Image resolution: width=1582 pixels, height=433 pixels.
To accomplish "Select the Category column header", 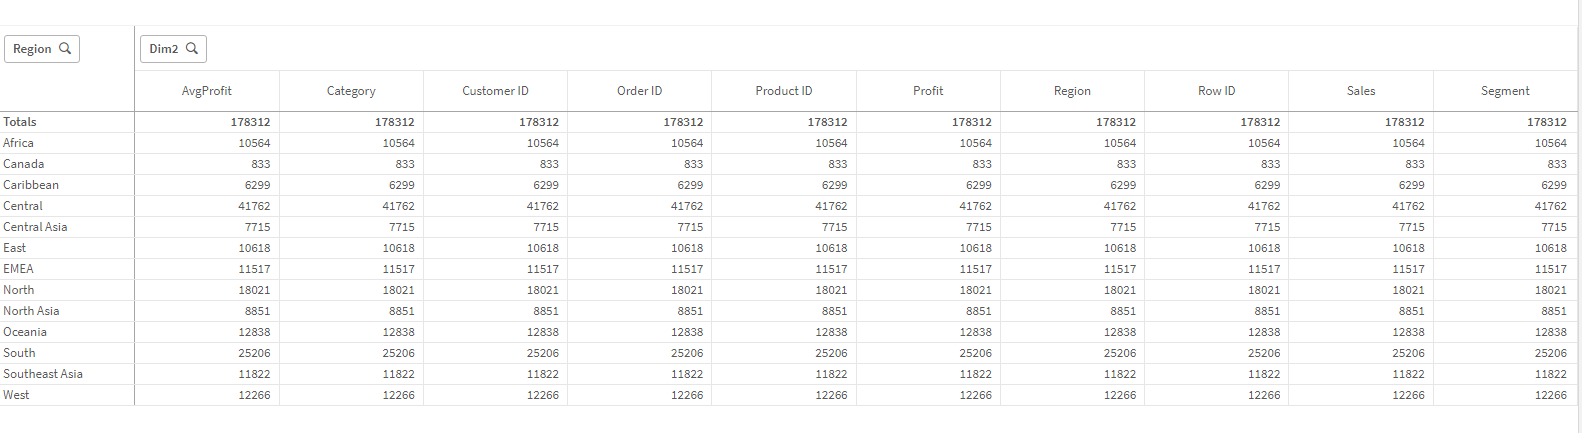I will (x=351, y=91).
